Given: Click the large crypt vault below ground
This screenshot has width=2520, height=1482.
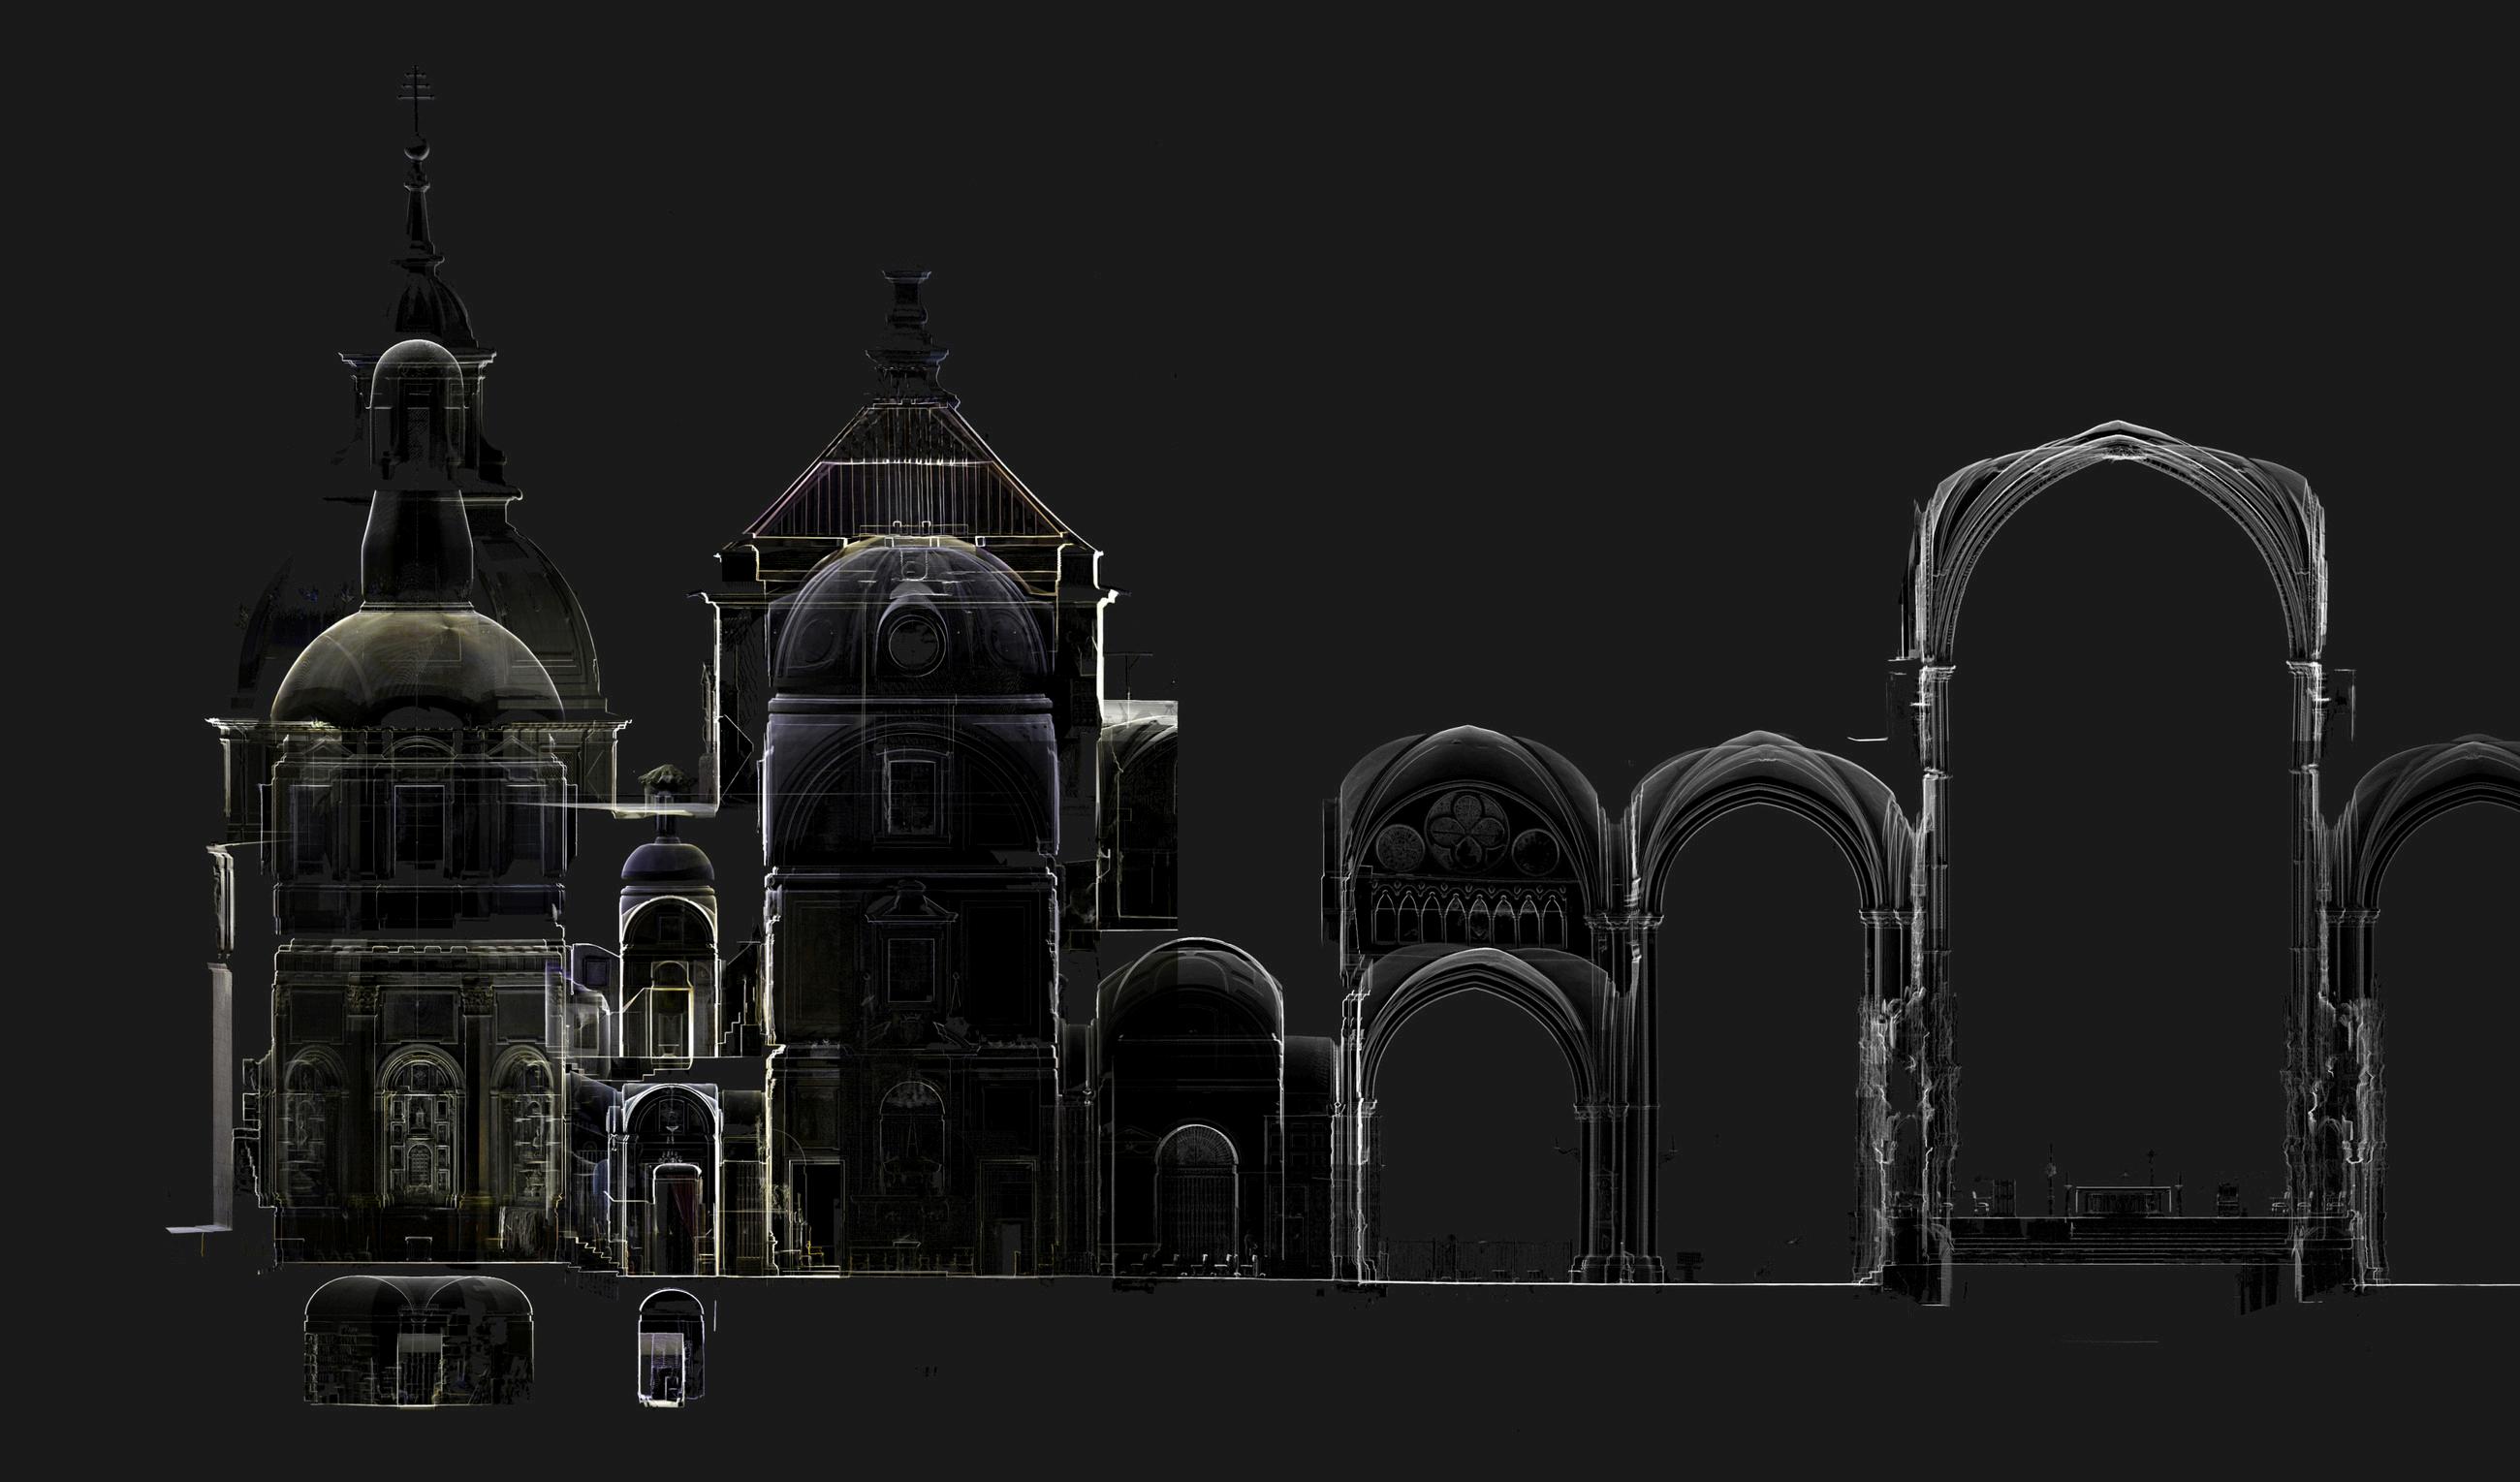Looking at the screenshot, I should pos(418,1340).
